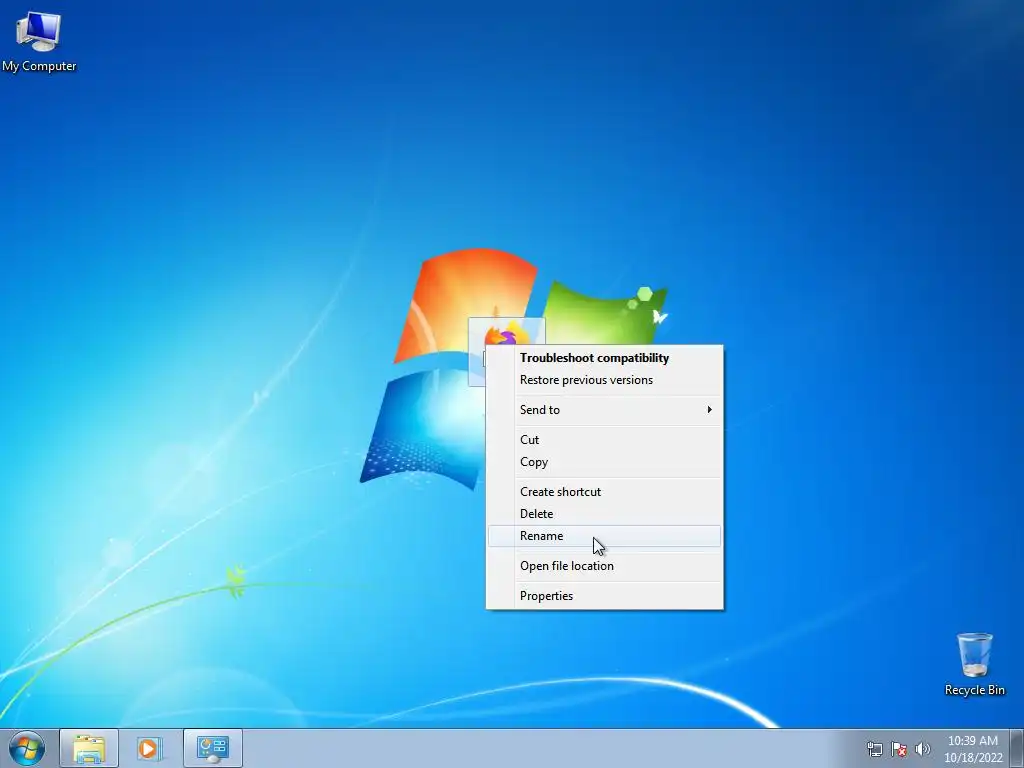
Task: Open the Action Center flag icon
Action: point(899,749)
